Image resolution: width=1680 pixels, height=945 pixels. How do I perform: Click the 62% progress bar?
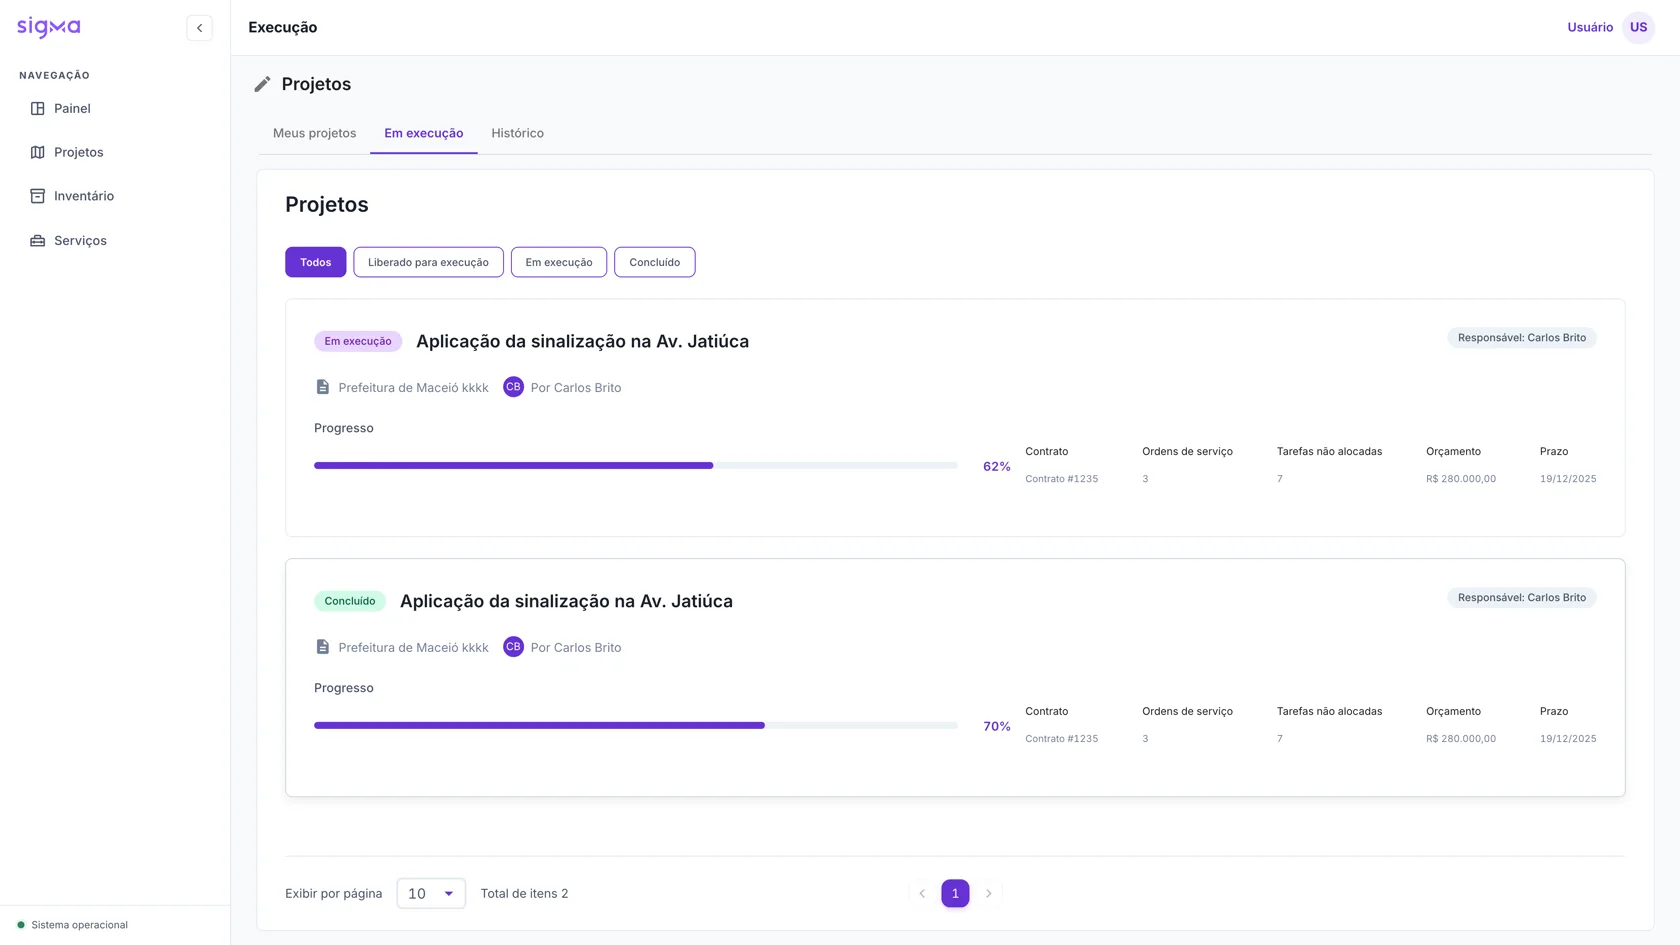[636, 466]
